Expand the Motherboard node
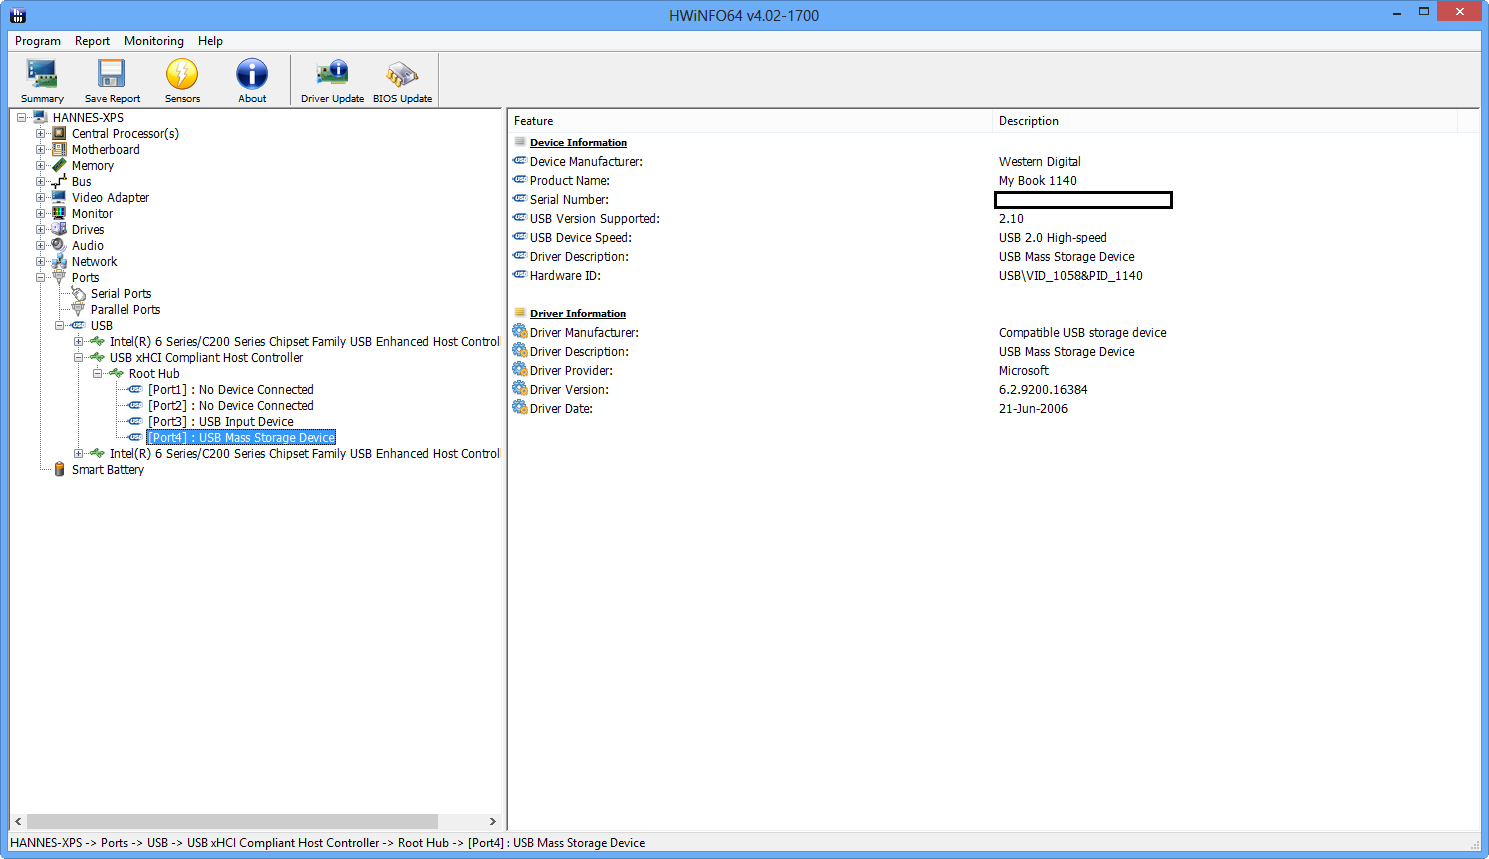The width and height of the screenshot is (1489, 859). 41,149
